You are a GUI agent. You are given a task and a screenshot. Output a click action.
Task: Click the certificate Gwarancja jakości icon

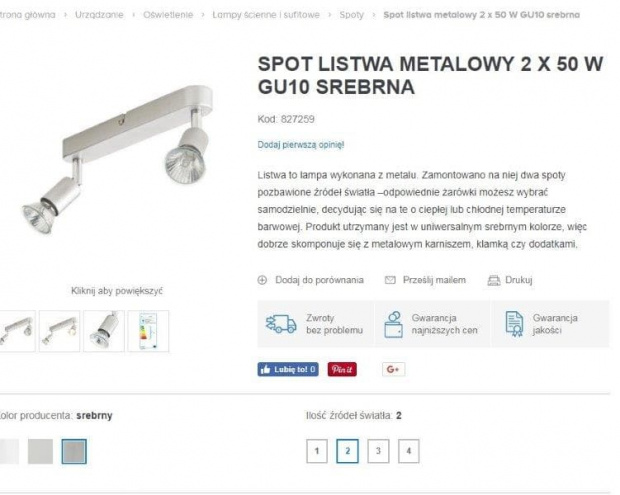[x=514, y=324]
